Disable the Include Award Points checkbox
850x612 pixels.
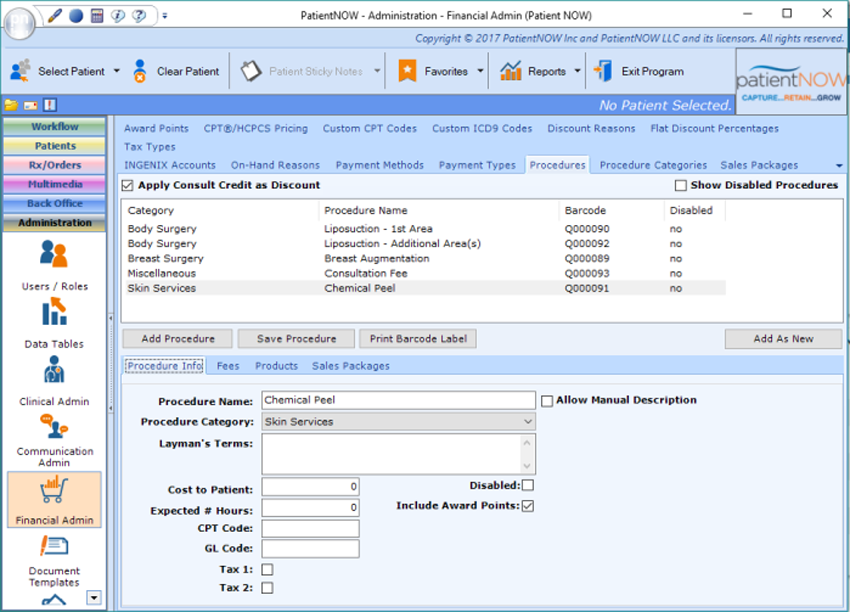(528, 506)
